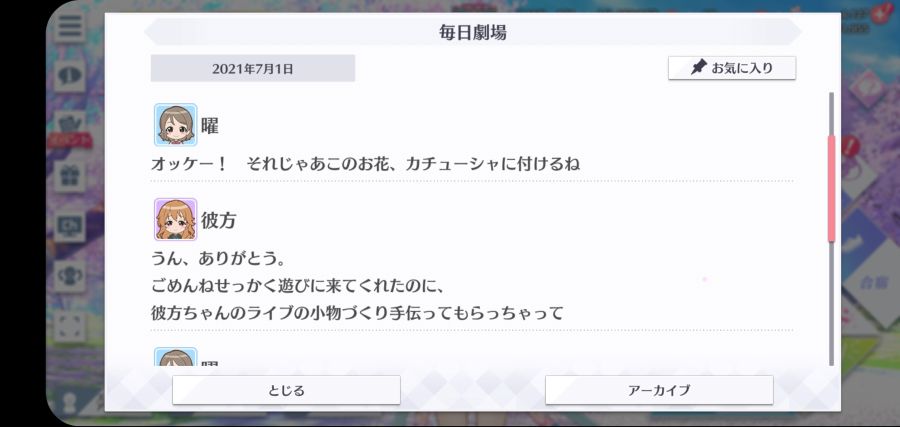Open the アーカイブ button

(x=659, y=390)
